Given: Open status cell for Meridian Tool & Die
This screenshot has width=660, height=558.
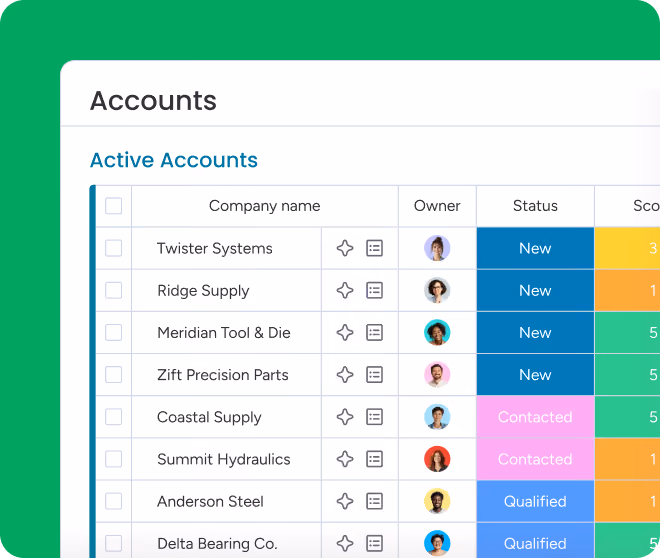Looking at the screenshot, I should coord(535,332).
